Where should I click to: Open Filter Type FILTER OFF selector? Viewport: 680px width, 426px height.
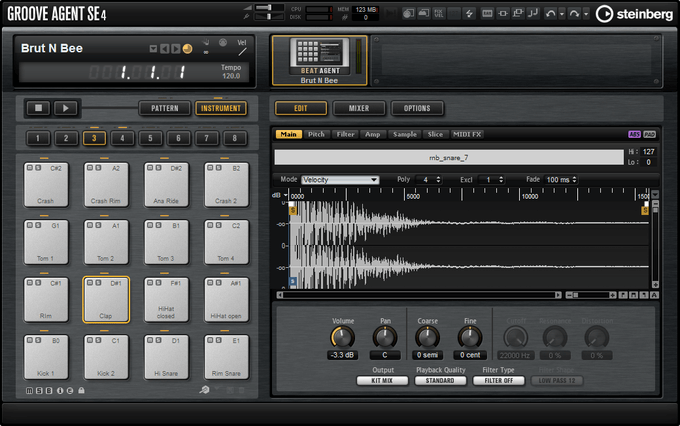coord(499,380)
